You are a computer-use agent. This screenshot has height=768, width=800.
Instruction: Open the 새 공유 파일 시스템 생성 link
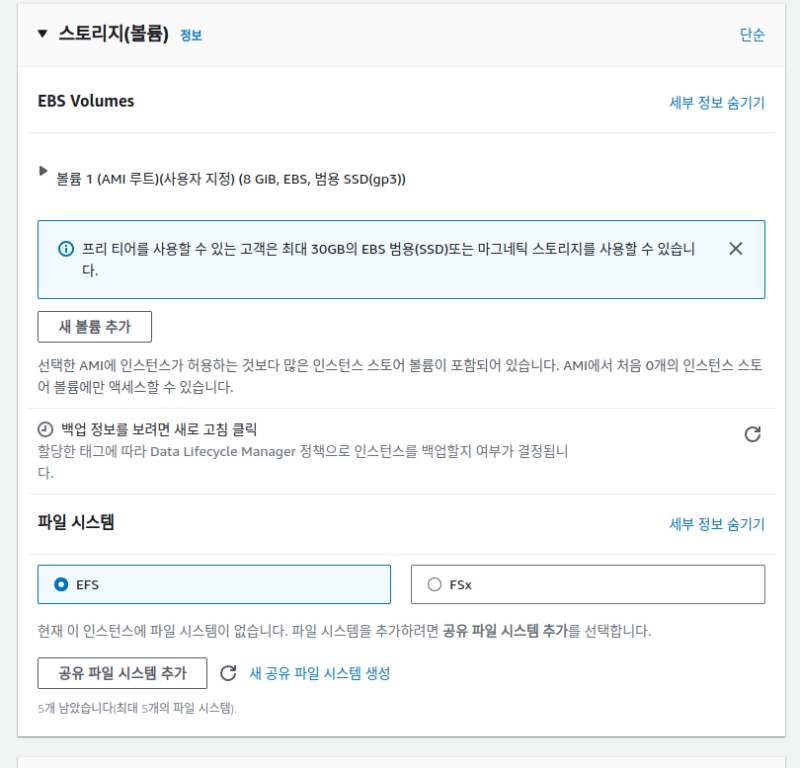(319, 673)
